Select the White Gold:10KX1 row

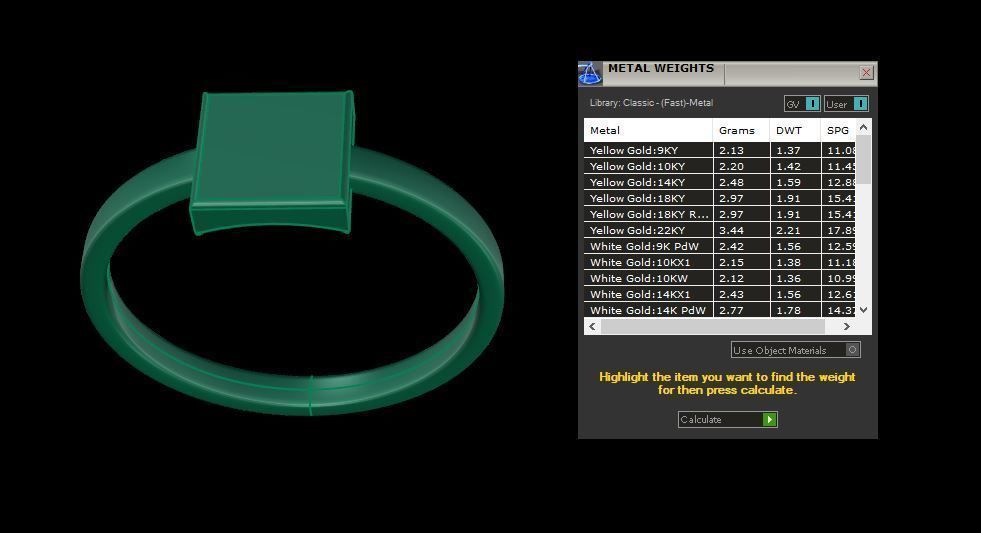tap(719, 263)
